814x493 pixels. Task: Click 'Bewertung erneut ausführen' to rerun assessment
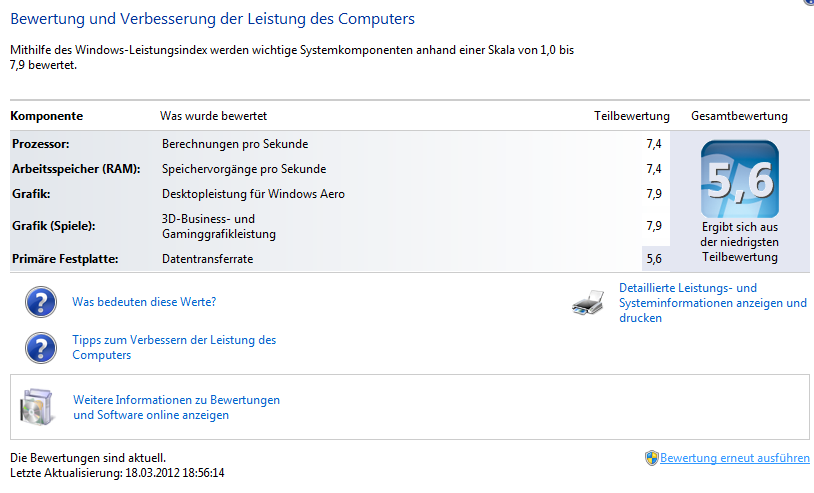[735, 458]
